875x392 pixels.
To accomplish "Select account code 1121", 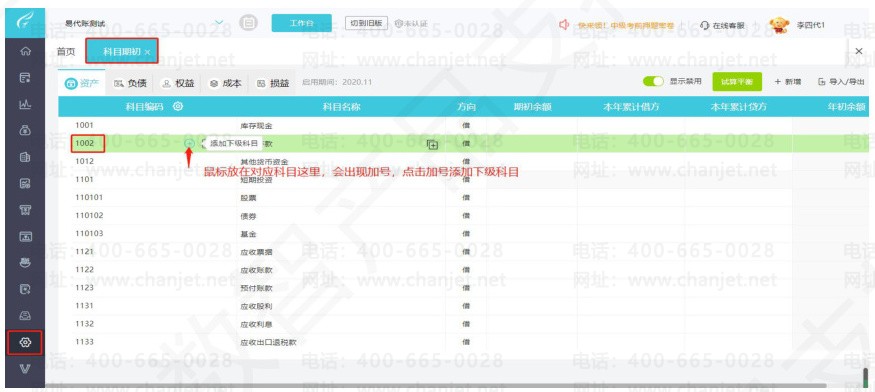I will pos(84,251).
